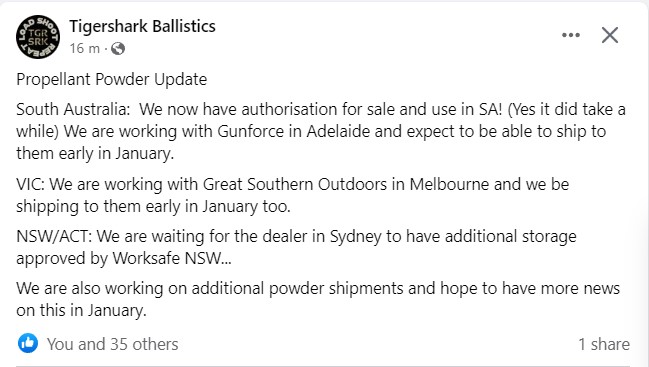Click the South Australia paragraph text
Screen dimensions: 649x367
(321, 131)
